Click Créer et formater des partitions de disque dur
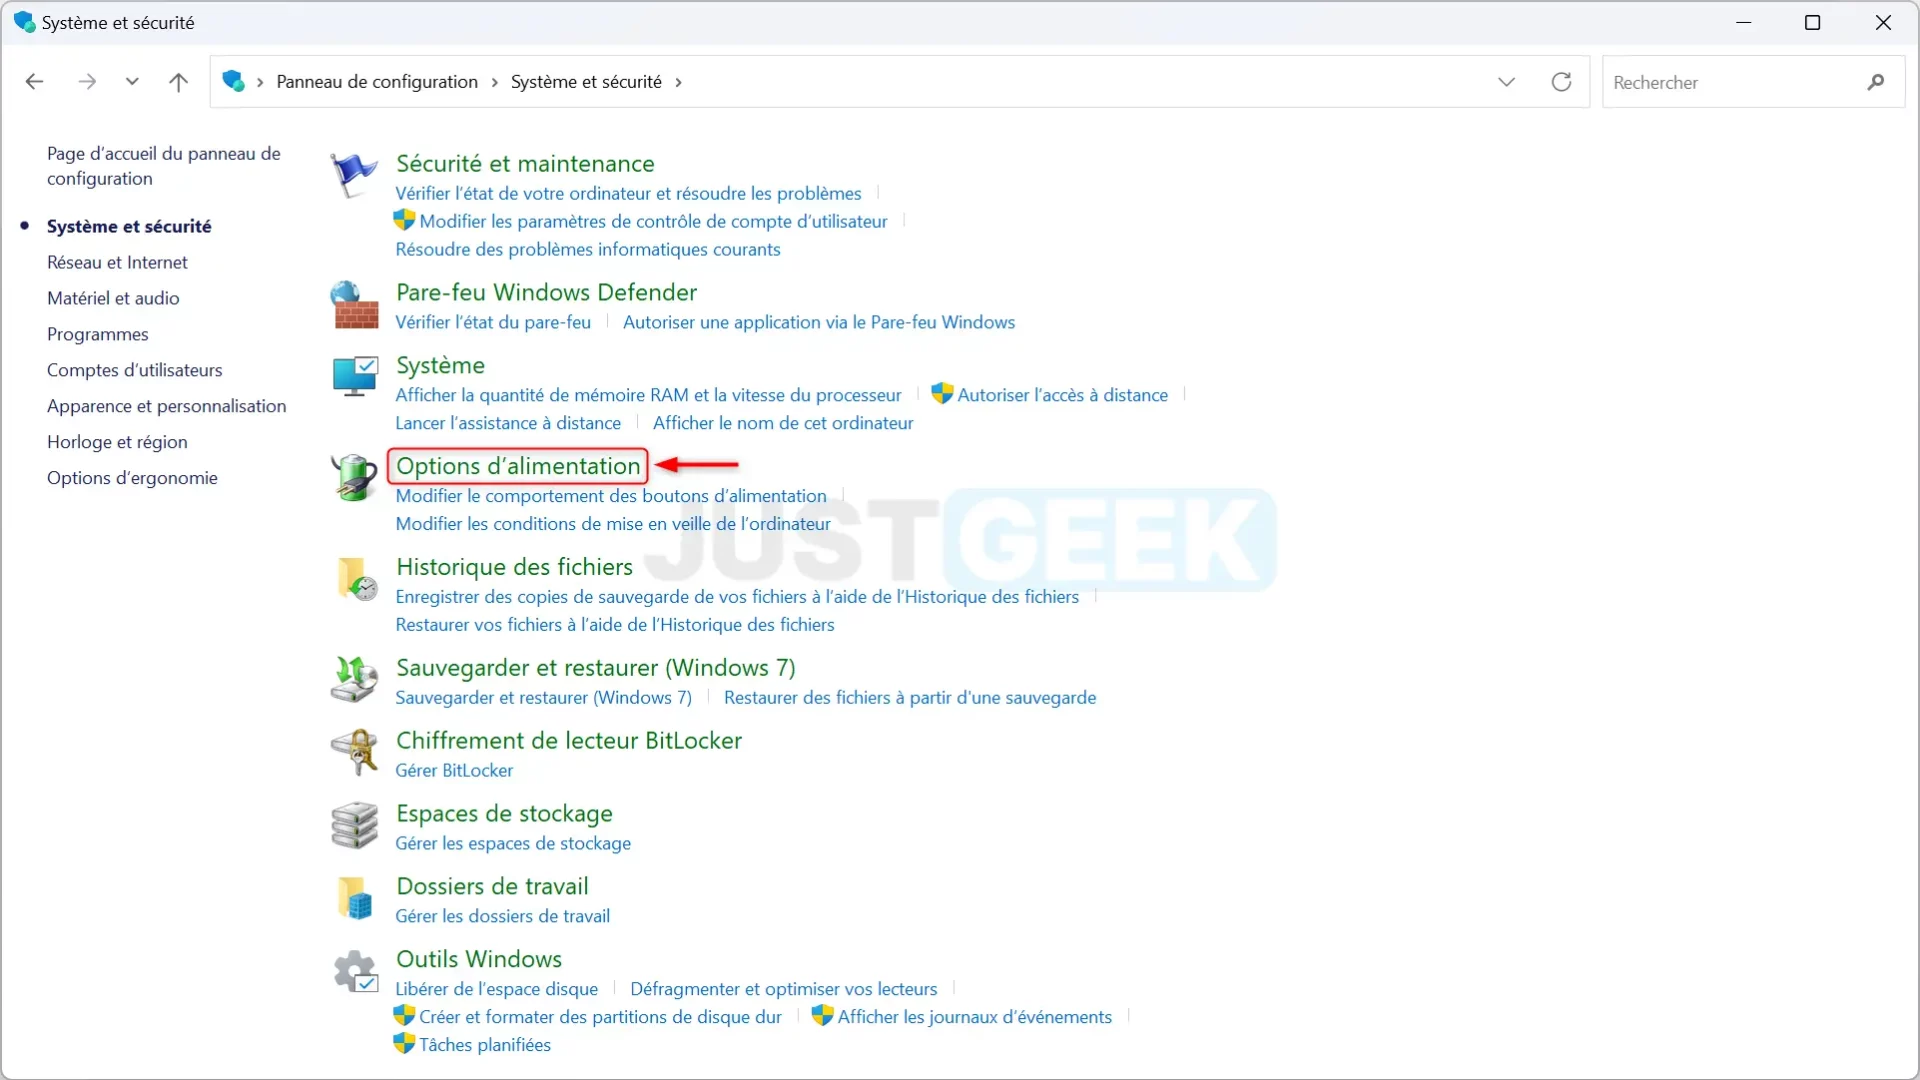The height and width of the screenshot is (1080, 1920). tap(600, 1017)
